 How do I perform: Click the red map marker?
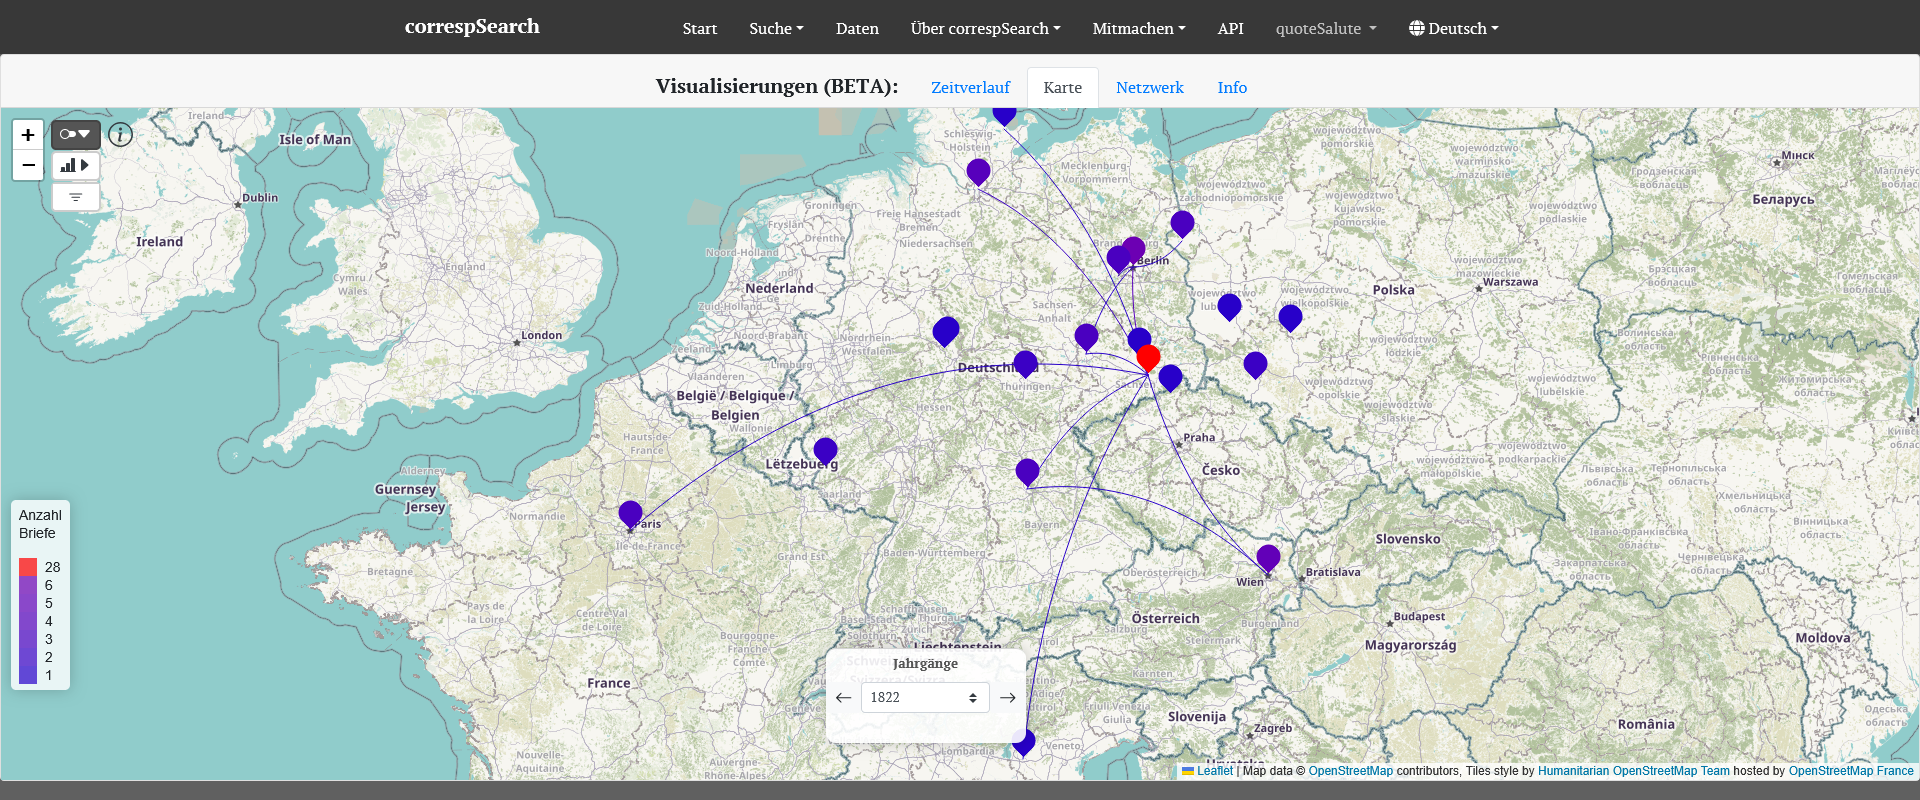(1148, 356)
